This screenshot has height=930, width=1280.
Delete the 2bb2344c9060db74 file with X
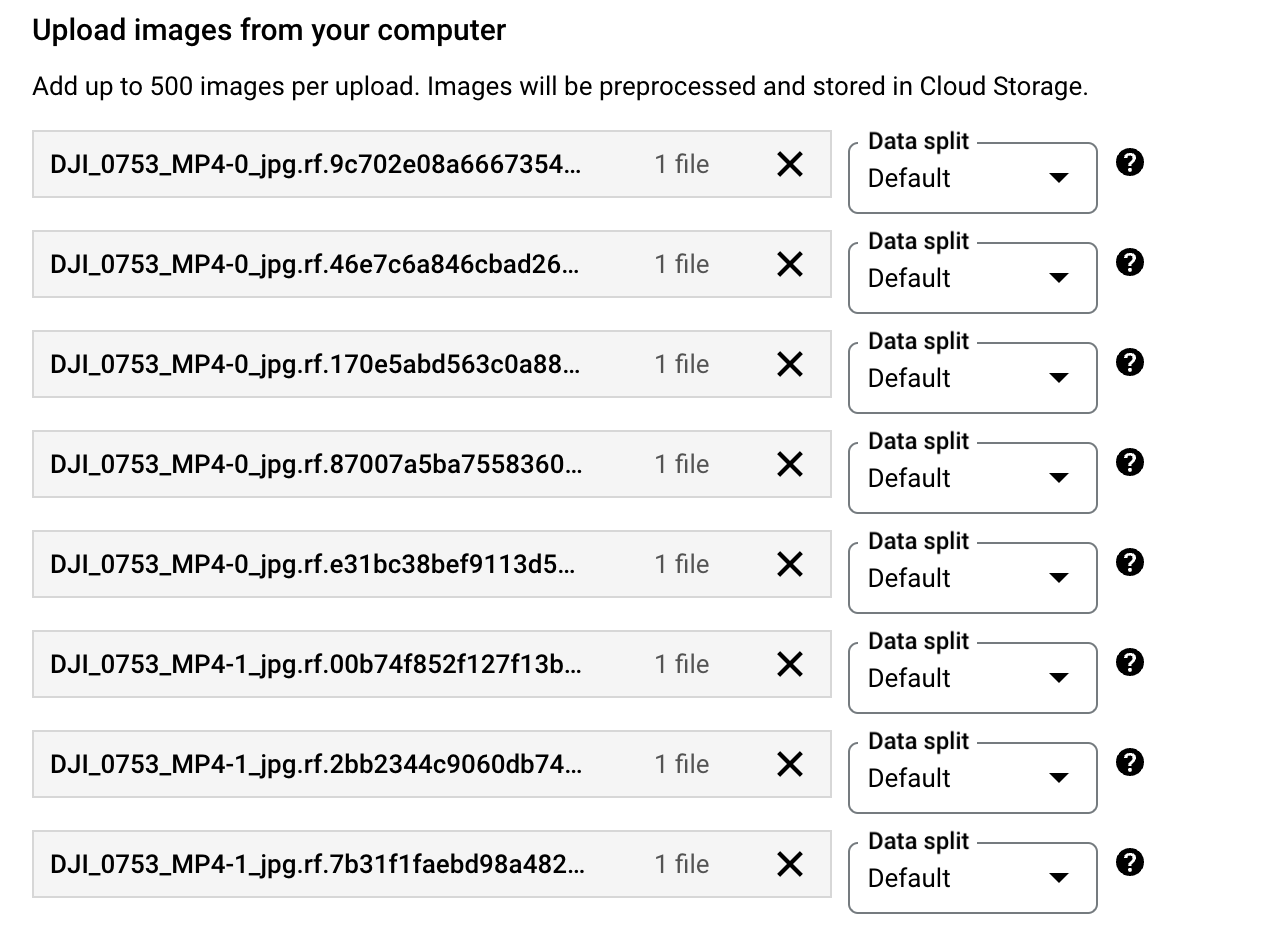pyautogui.click(x=790, y=764)
